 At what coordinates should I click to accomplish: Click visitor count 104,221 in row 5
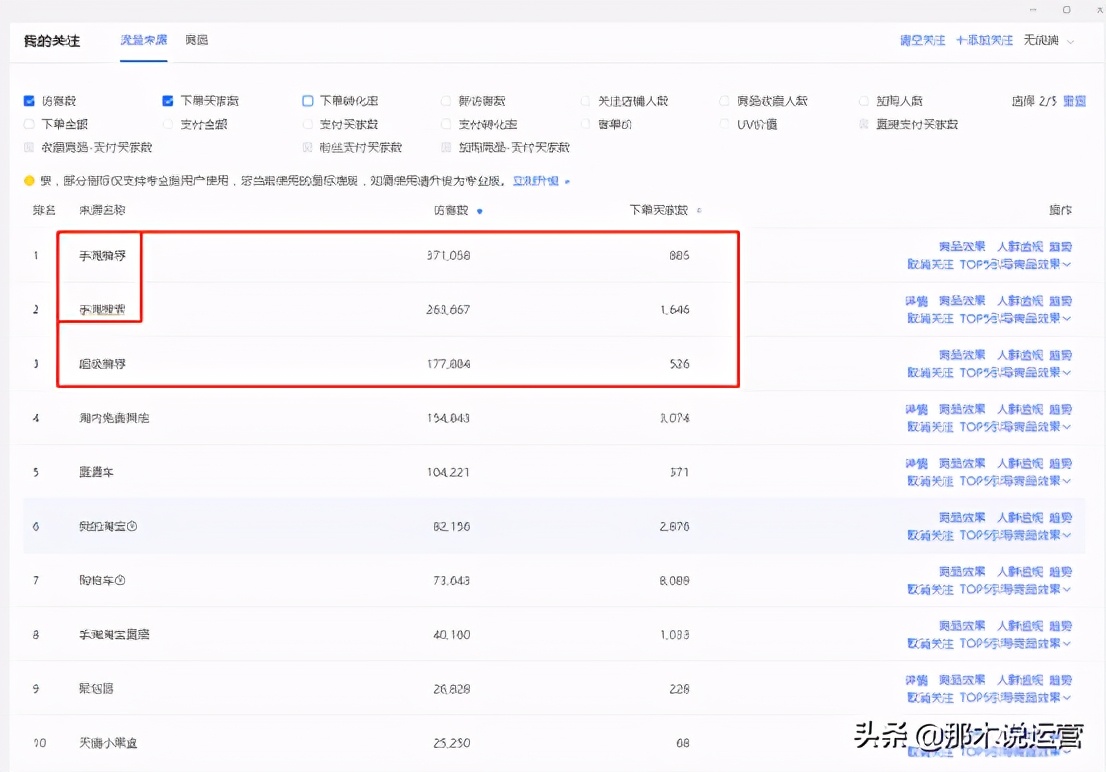pyautogui.click(x=448, y=472)
